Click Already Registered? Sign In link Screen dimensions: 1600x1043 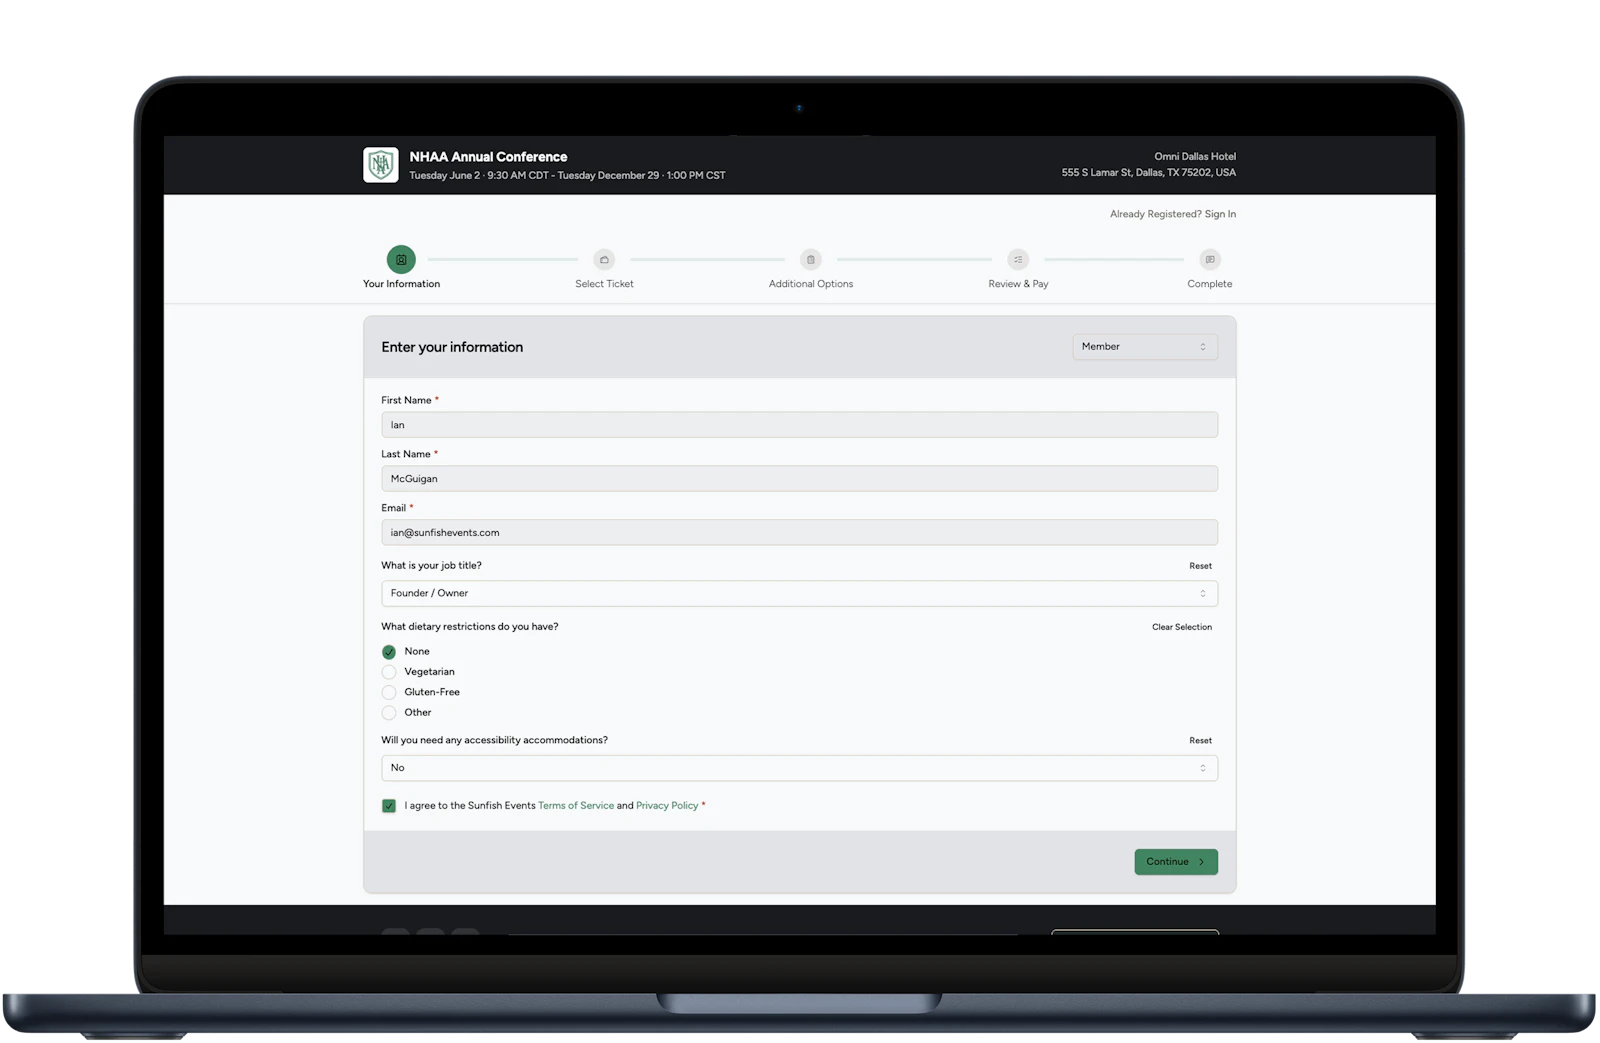[1173, 214]
